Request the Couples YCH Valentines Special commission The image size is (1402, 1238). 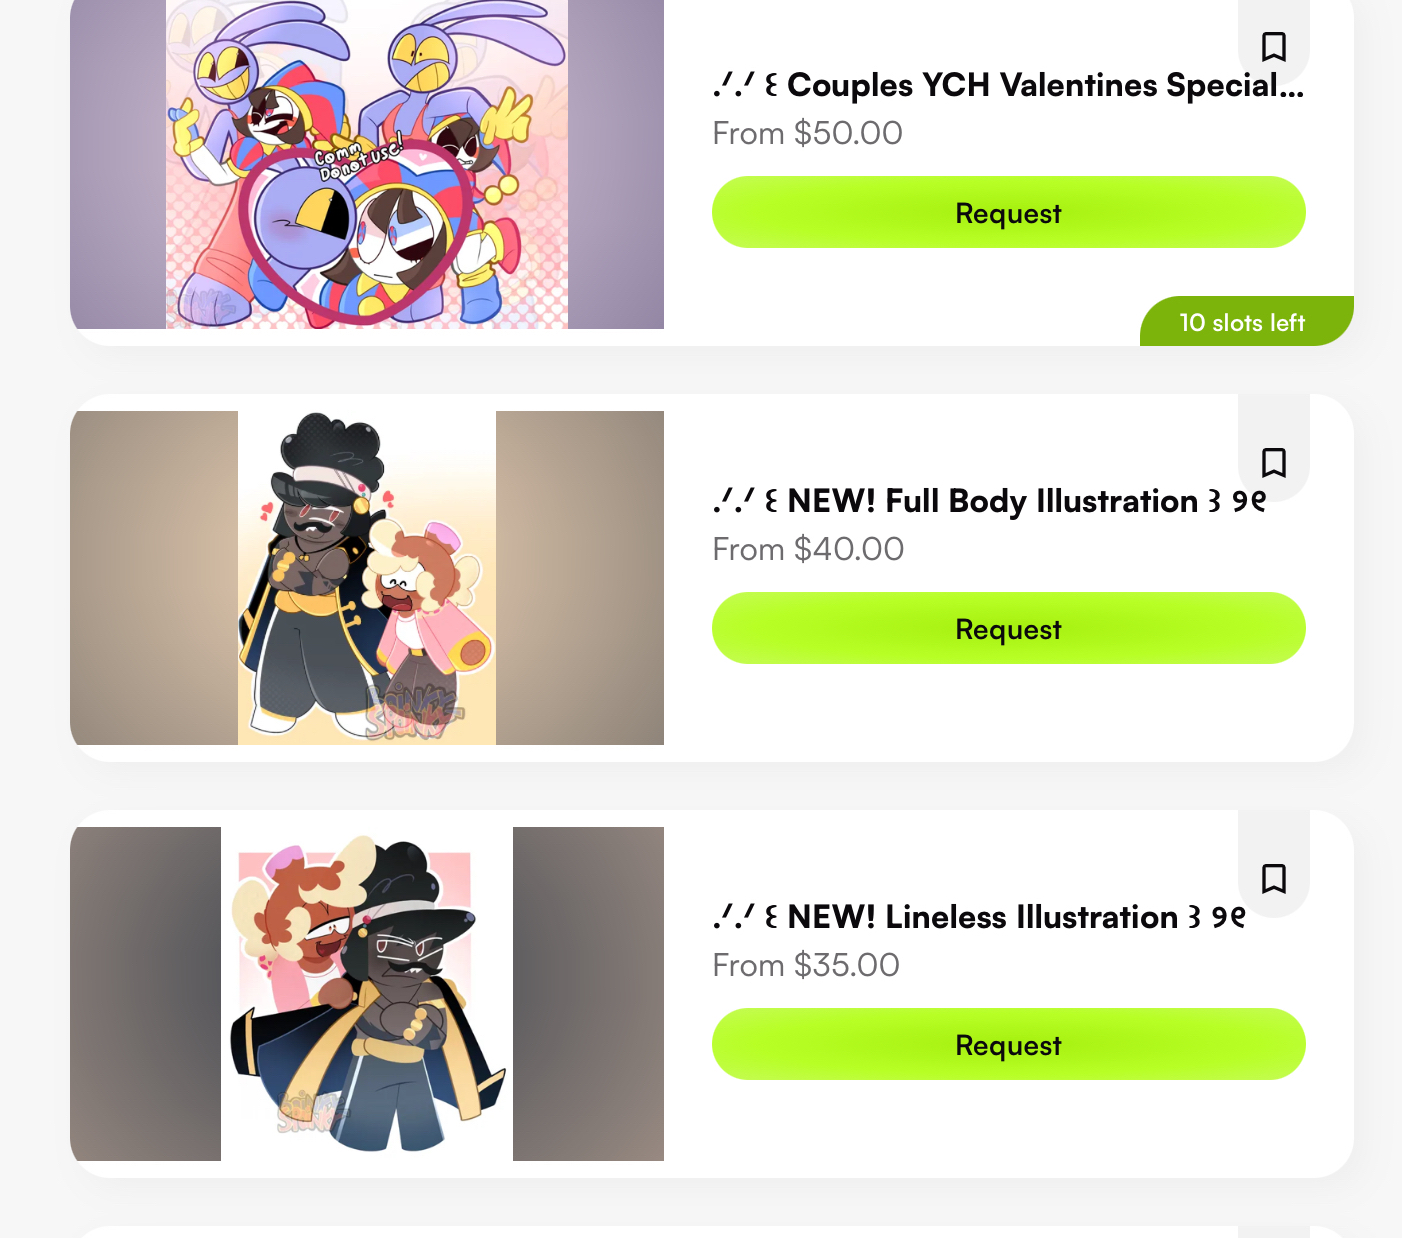coord(1008,212)
